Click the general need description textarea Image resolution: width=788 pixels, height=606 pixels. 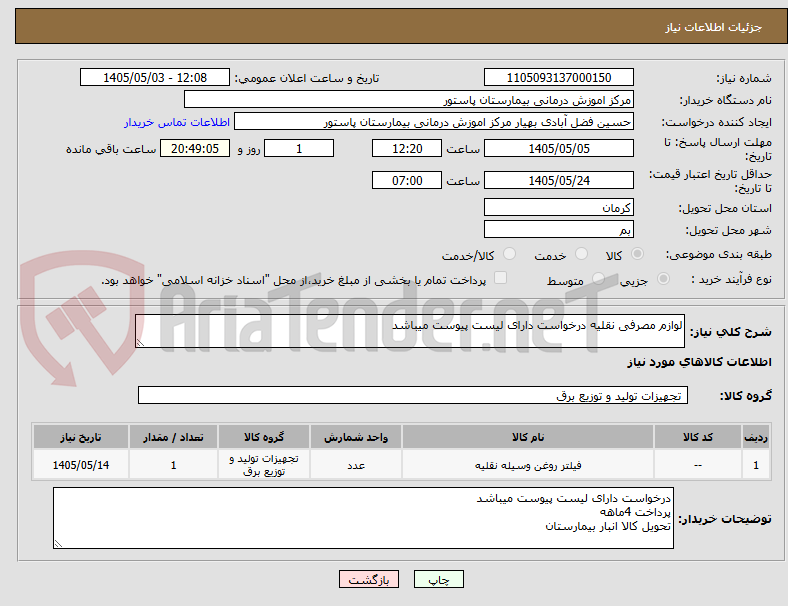[410, 331]
